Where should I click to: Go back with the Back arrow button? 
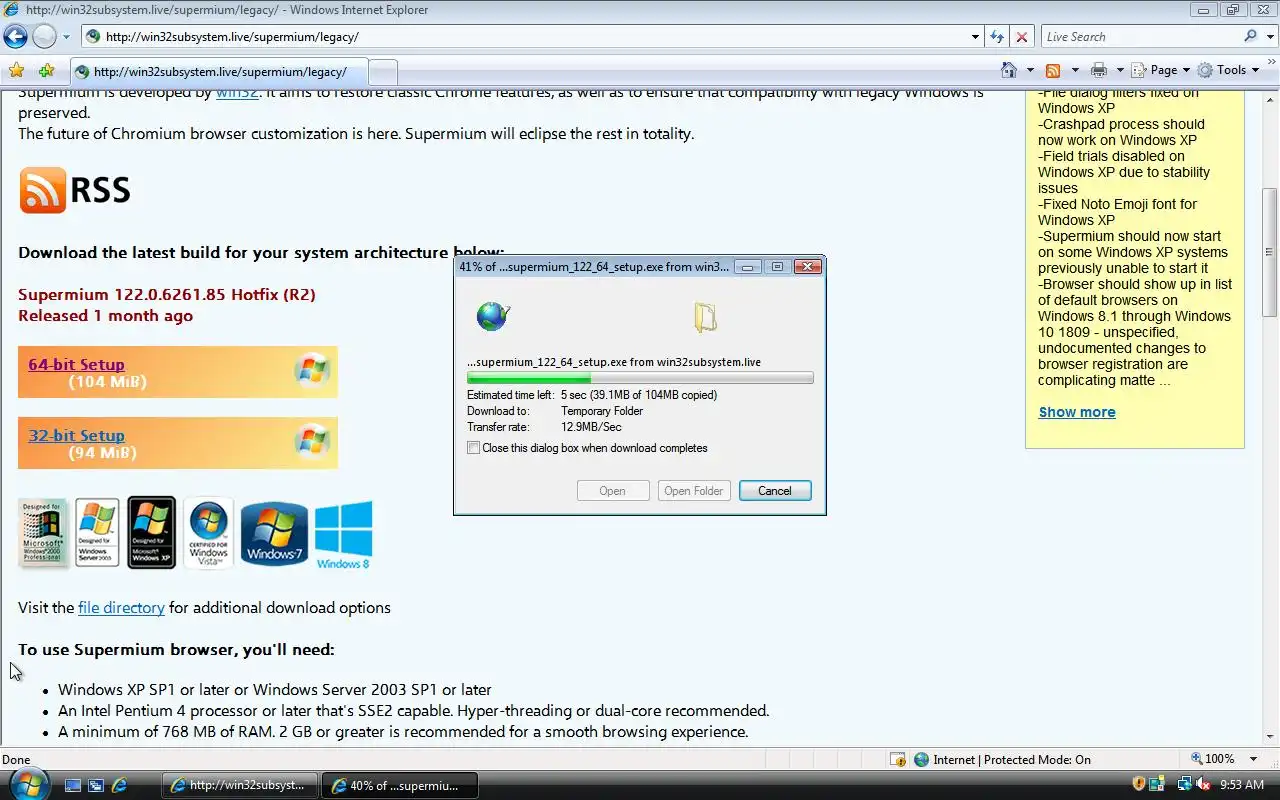15,37
